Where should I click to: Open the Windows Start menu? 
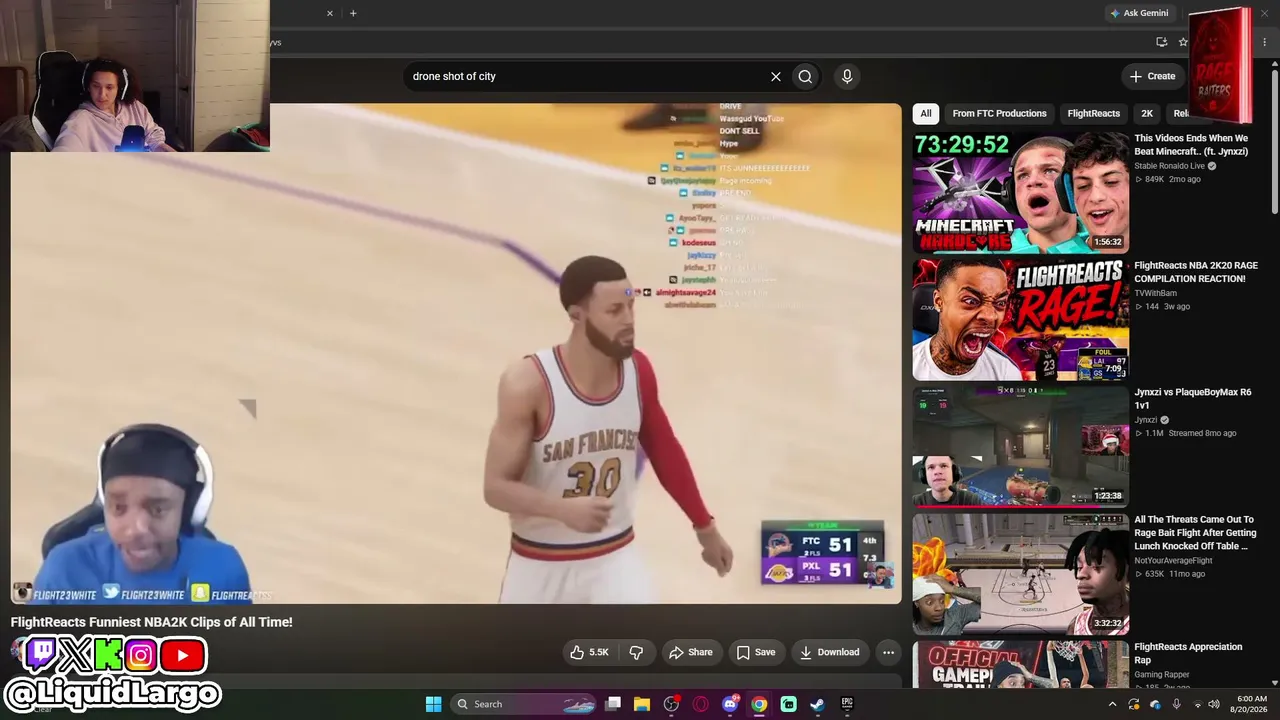(x=433, y=704)
